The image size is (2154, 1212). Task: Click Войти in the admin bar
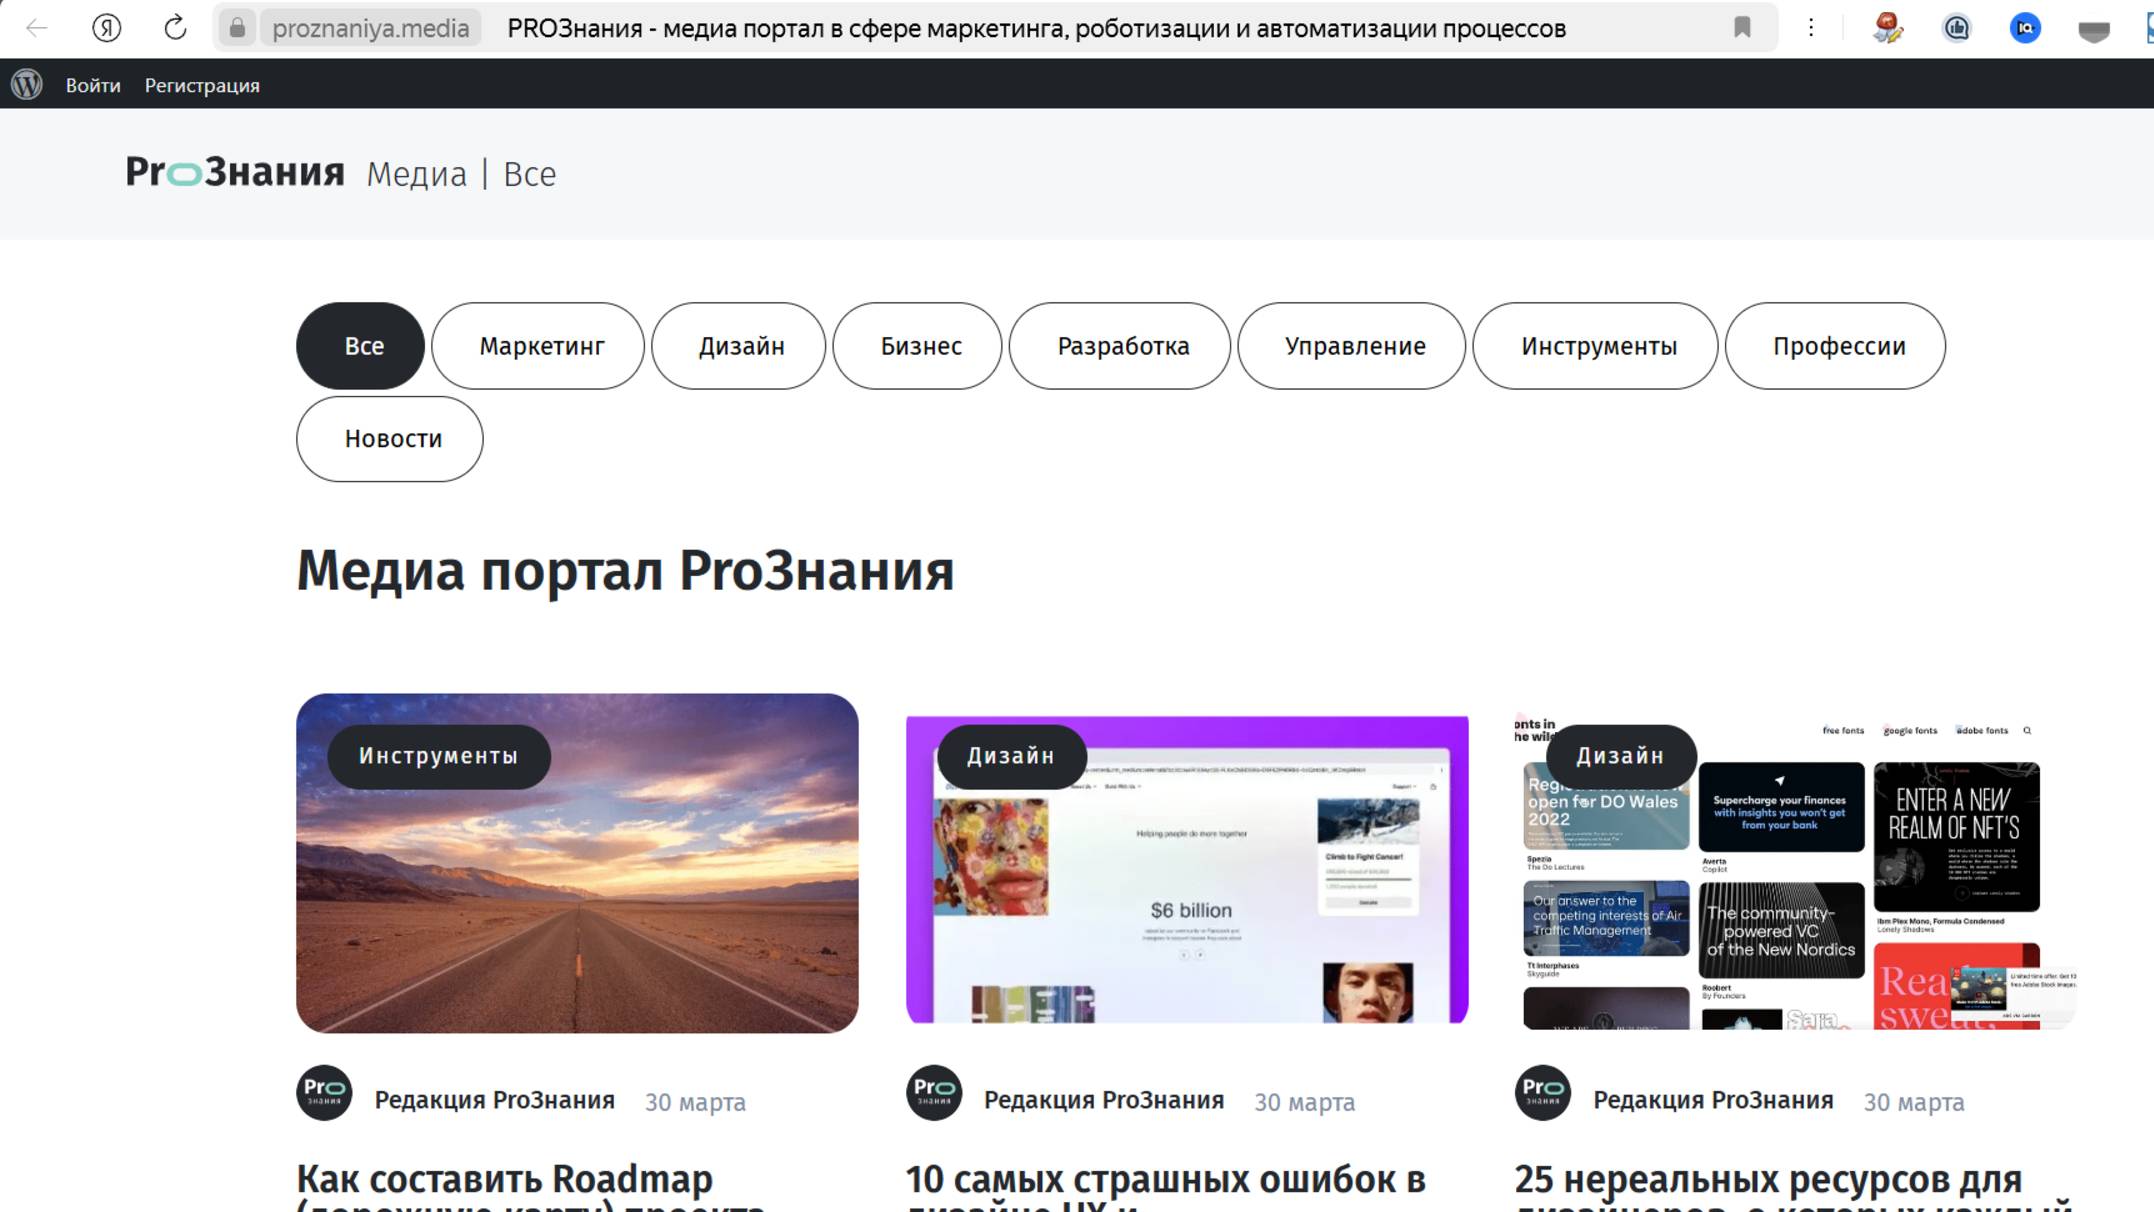pyautogui.click(x=93, y=85)
